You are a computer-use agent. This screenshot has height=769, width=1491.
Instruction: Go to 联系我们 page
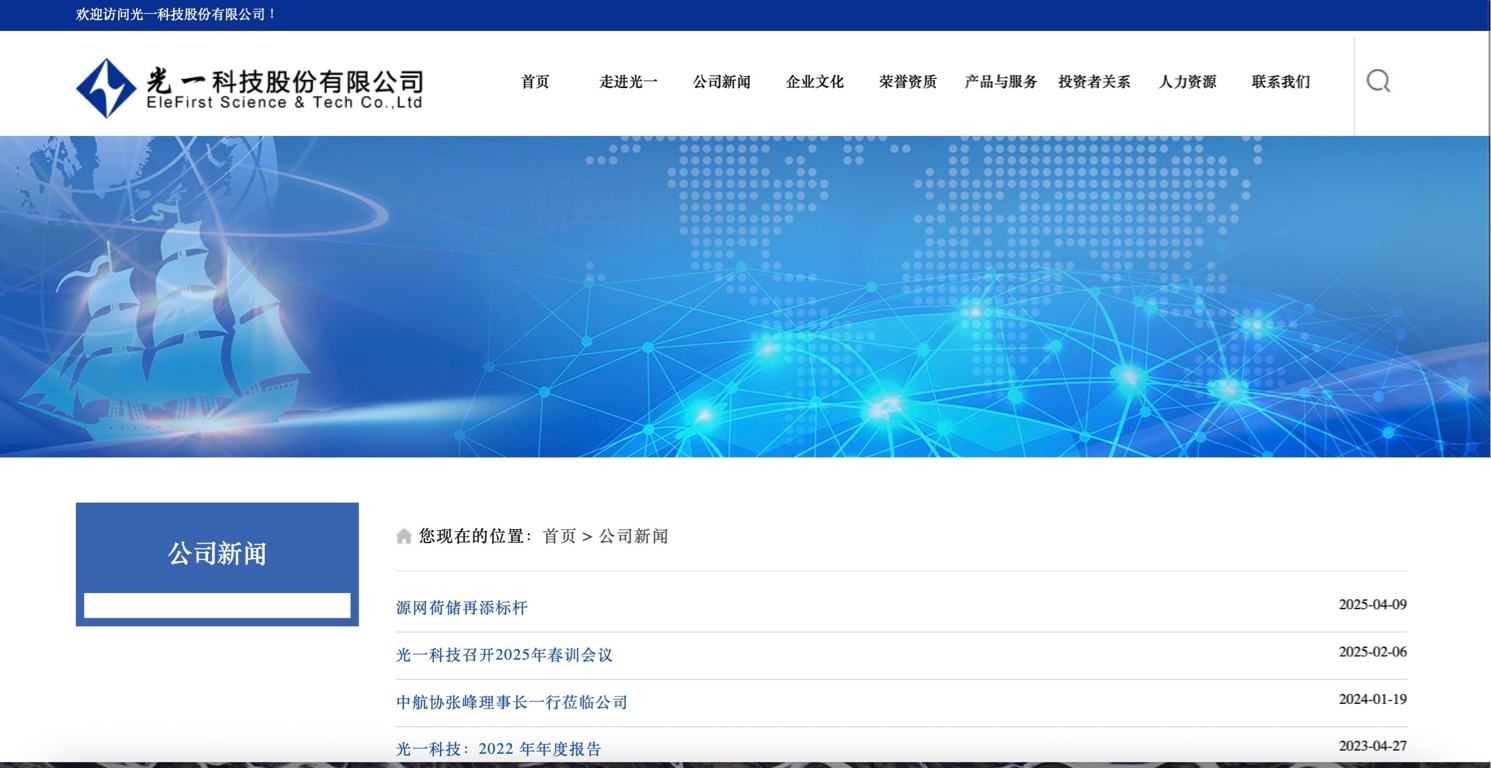[x=1280, y=82]
